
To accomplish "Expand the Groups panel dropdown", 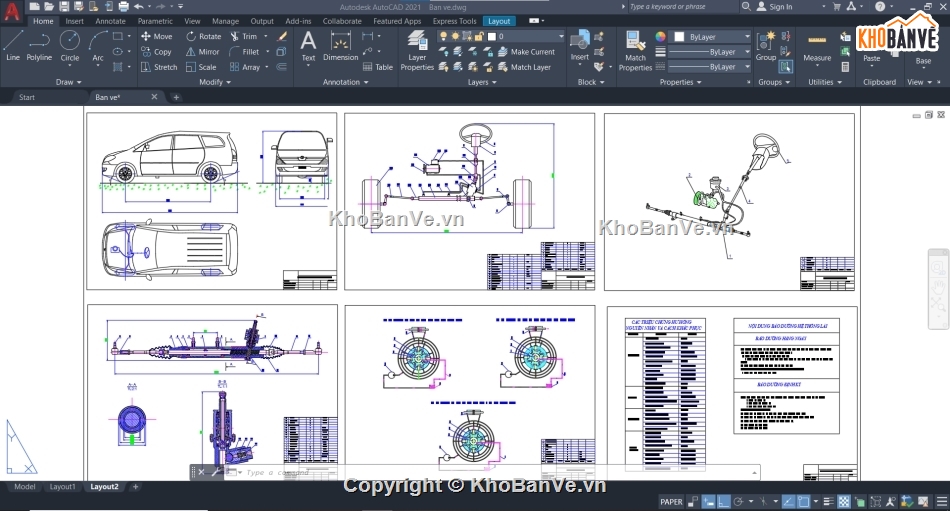I will click(774, 82).
